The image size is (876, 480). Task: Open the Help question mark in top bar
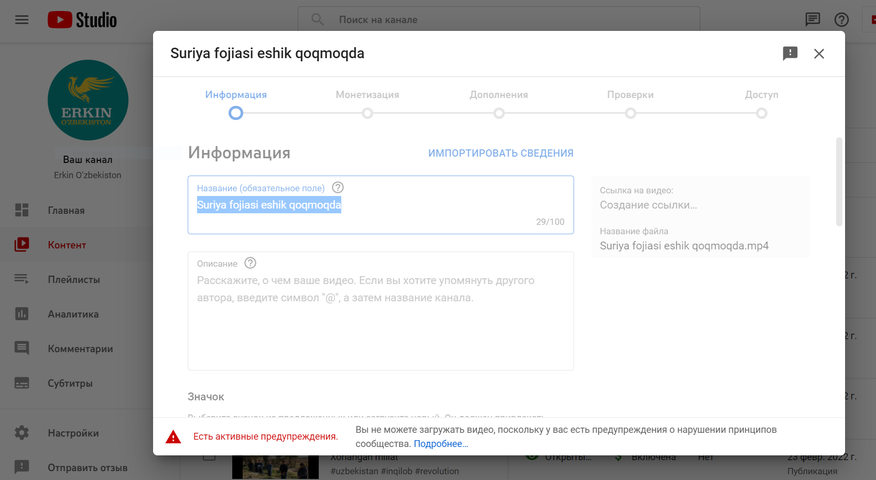pos(841,20)
